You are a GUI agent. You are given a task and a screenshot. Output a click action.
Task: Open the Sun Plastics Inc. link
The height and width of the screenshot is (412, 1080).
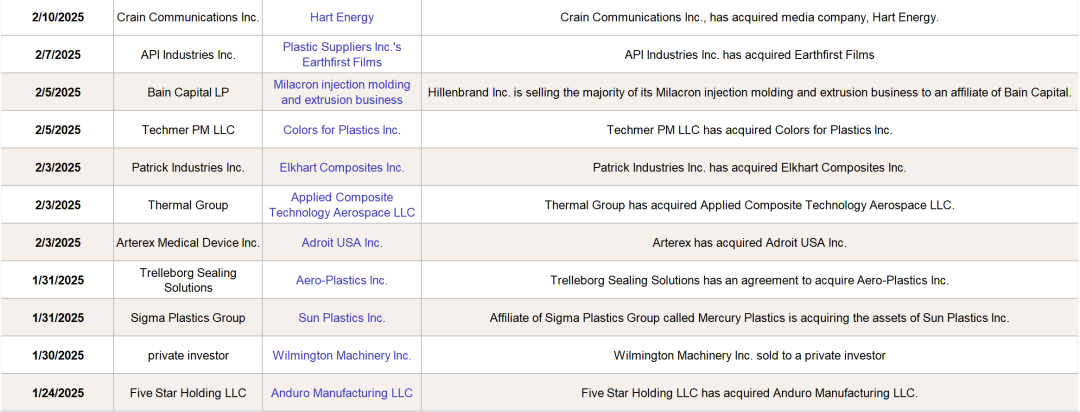click(x=342, y=317)
